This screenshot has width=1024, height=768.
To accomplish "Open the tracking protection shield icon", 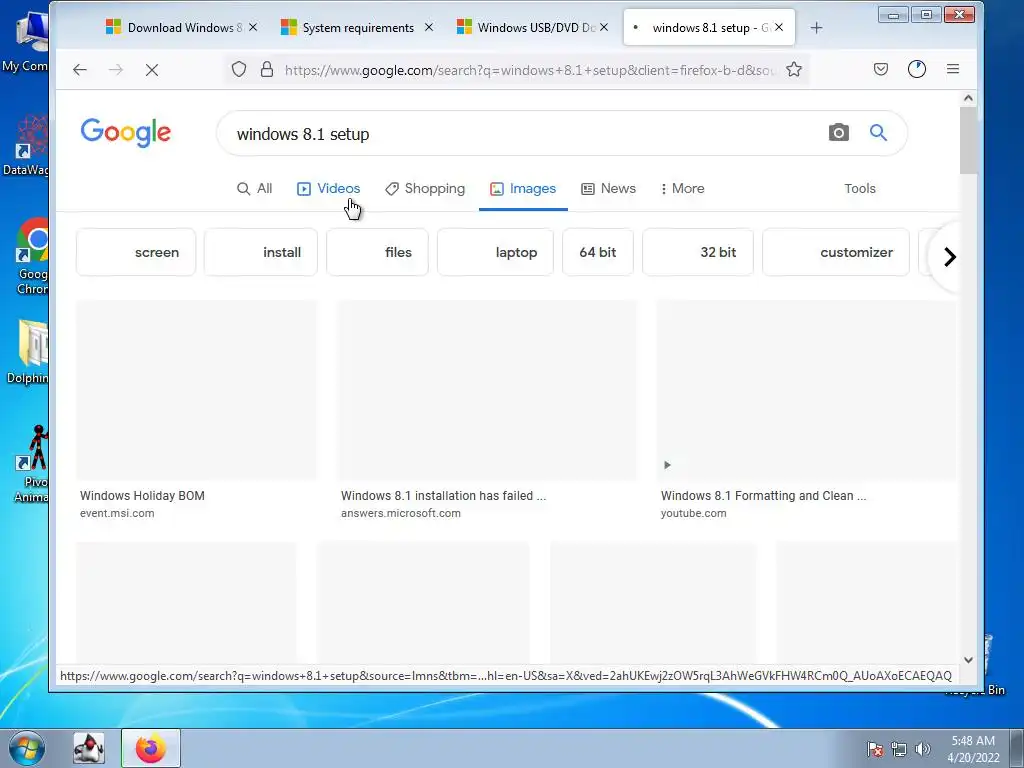I will (x=239, y=69).
